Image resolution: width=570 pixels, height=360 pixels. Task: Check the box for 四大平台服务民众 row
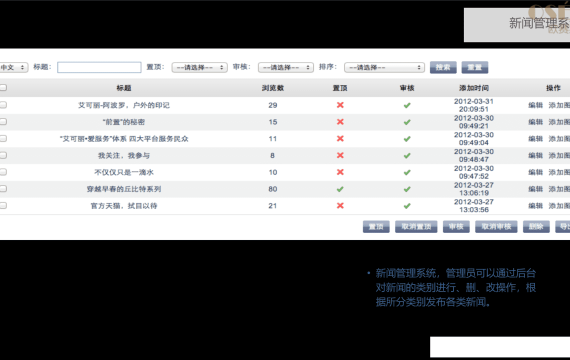point(3,139)
